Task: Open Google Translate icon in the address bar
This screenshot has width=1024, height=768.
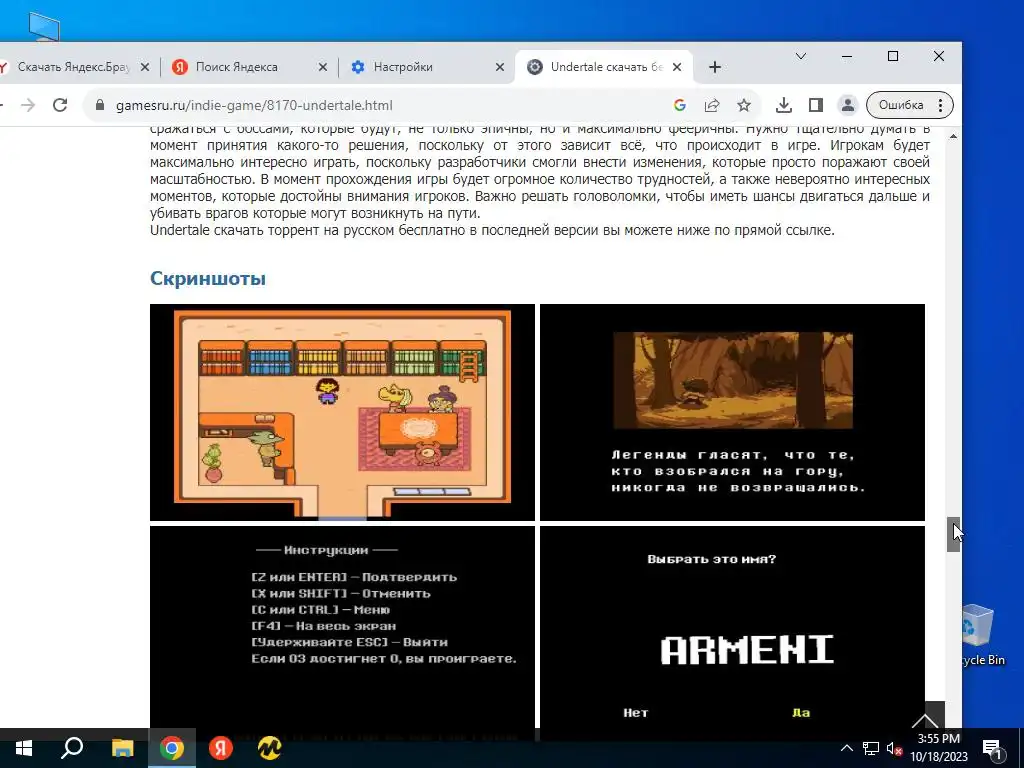Action: click(680, 105)
